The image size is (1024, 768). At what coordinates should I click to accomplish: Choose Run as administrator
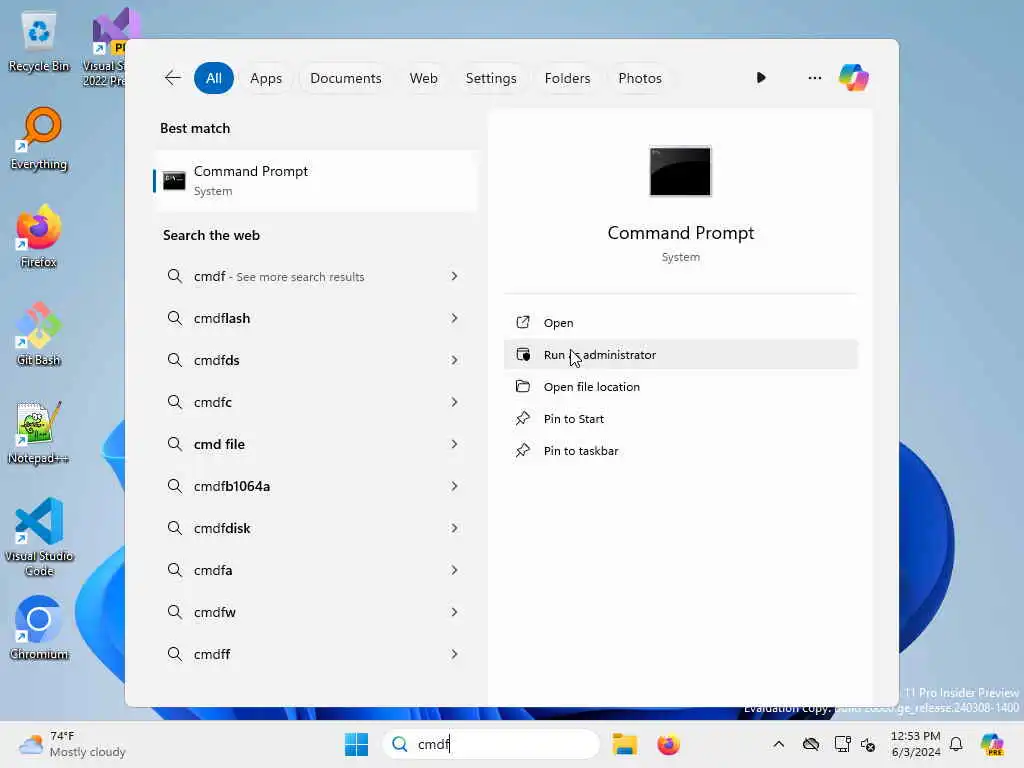(680, 355)
